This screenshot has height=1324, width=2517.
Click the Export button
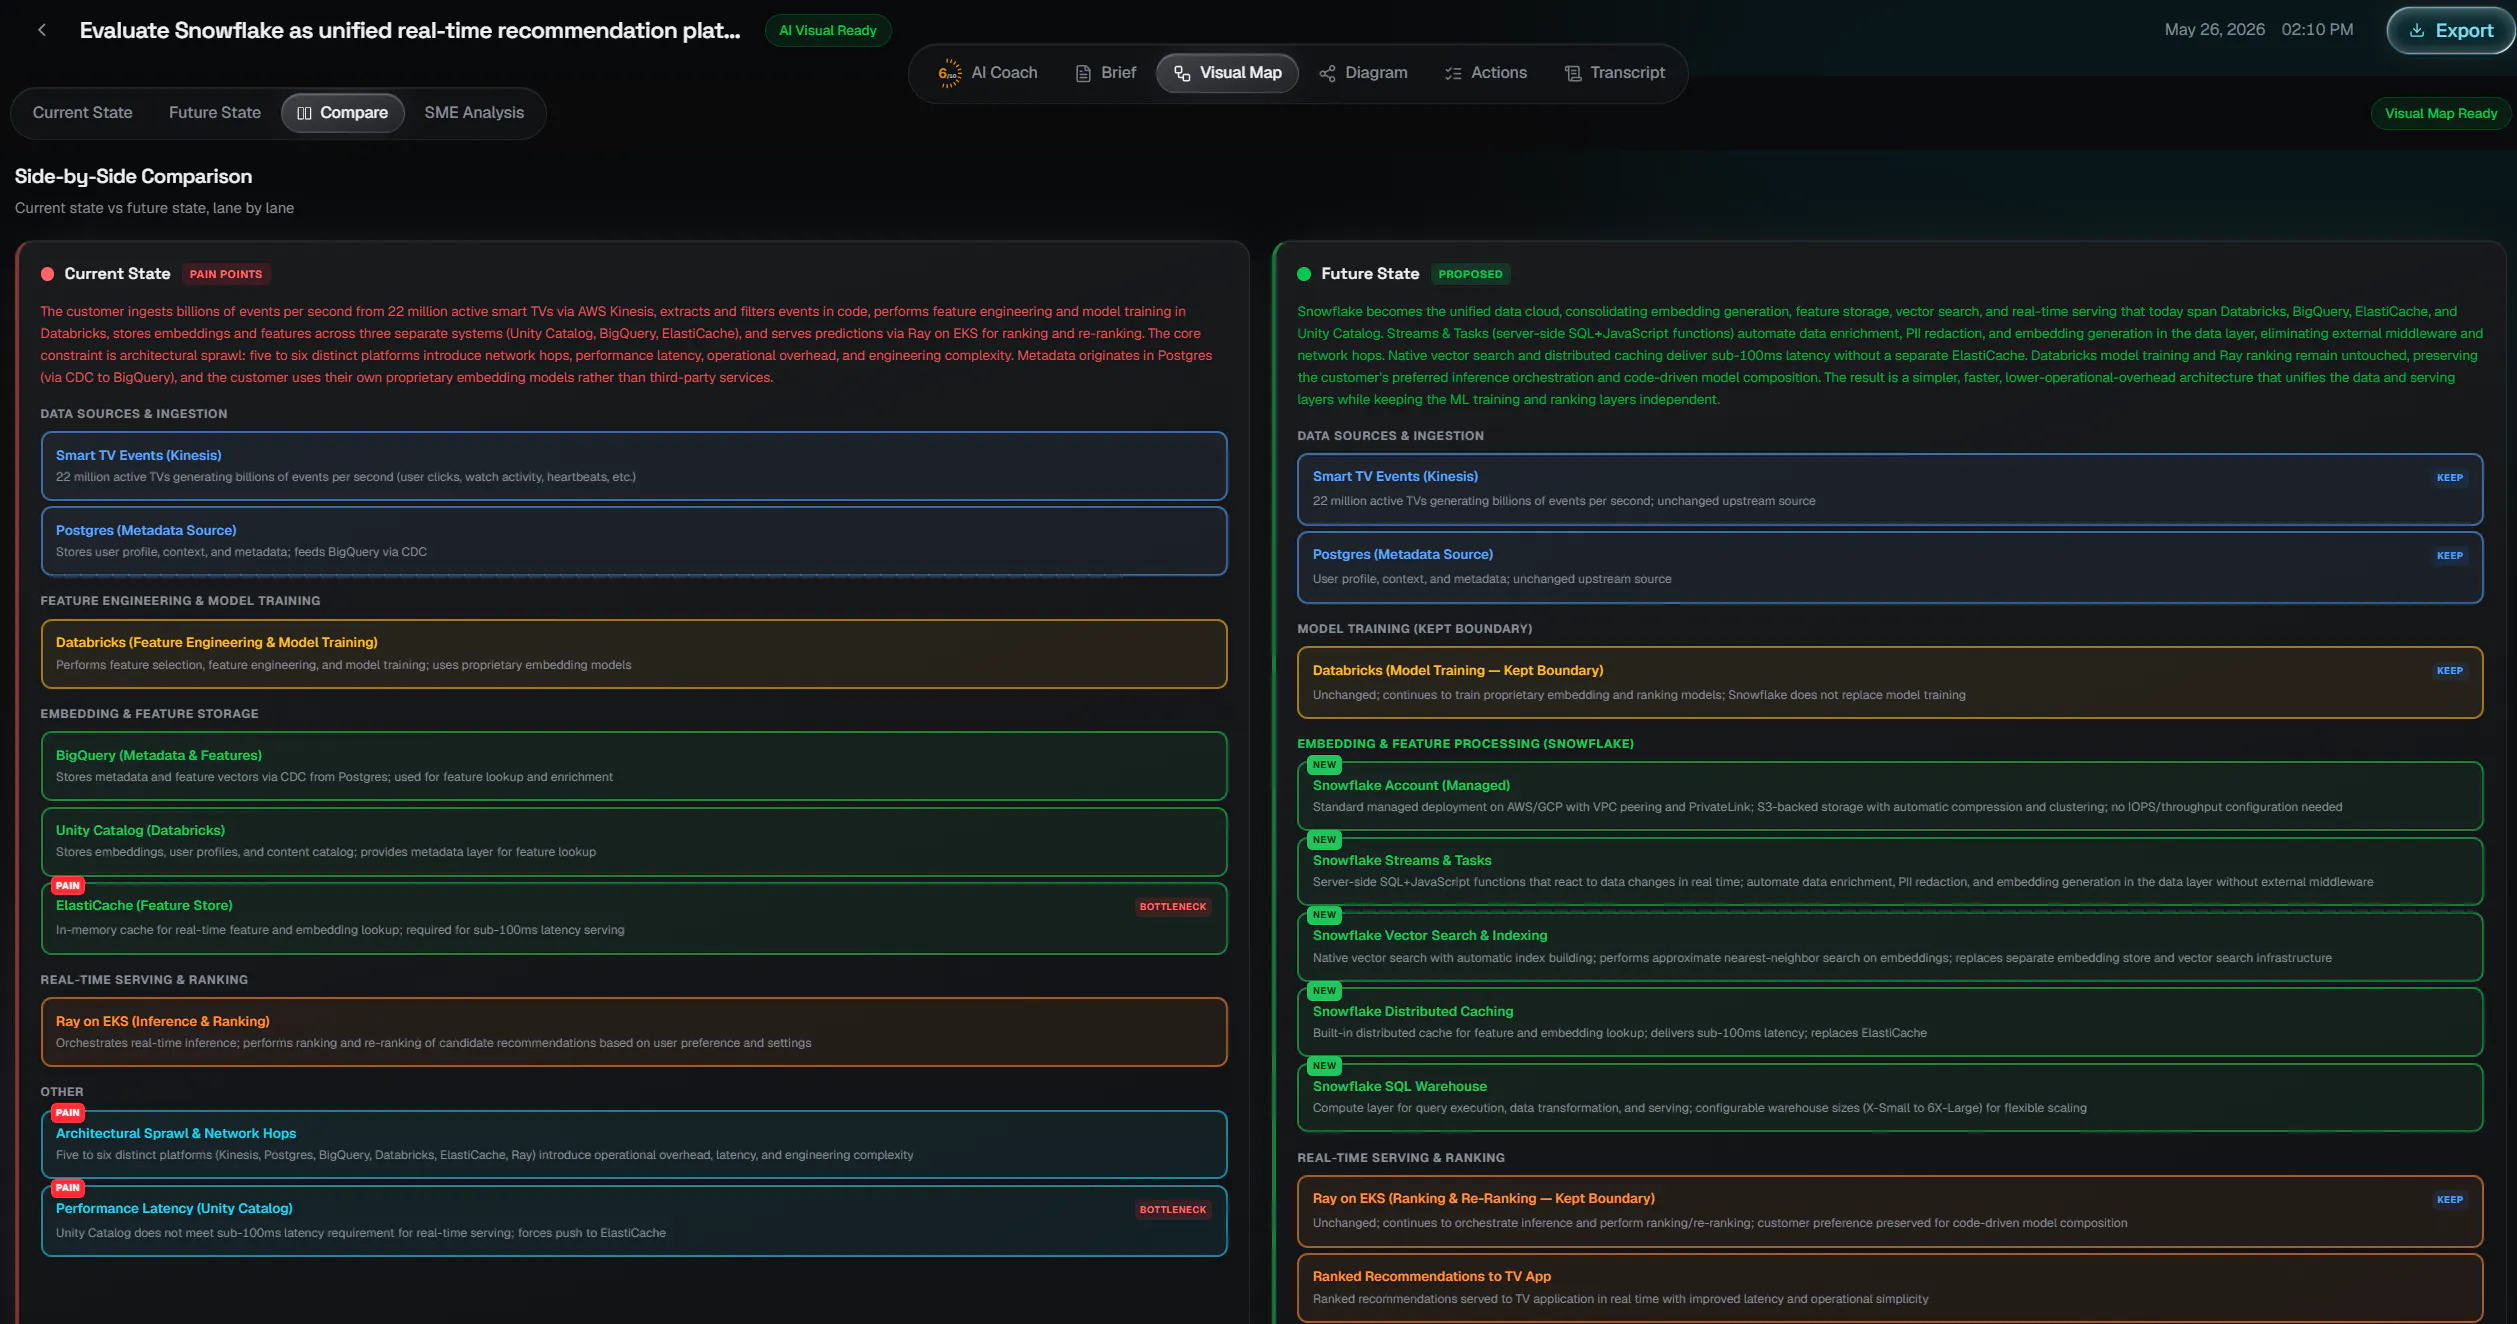pyautogui.click(x=2450, y=30)
